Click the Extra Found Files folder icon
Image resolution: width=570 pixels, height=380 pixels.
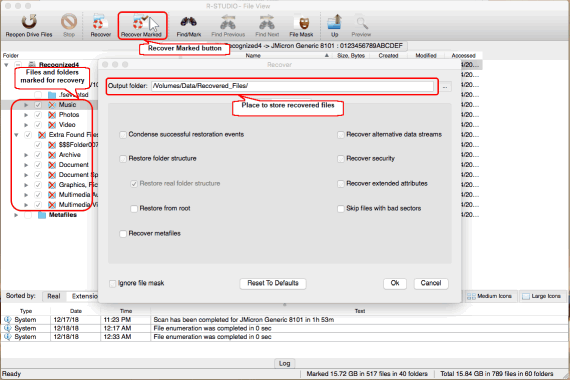(42, 135)
